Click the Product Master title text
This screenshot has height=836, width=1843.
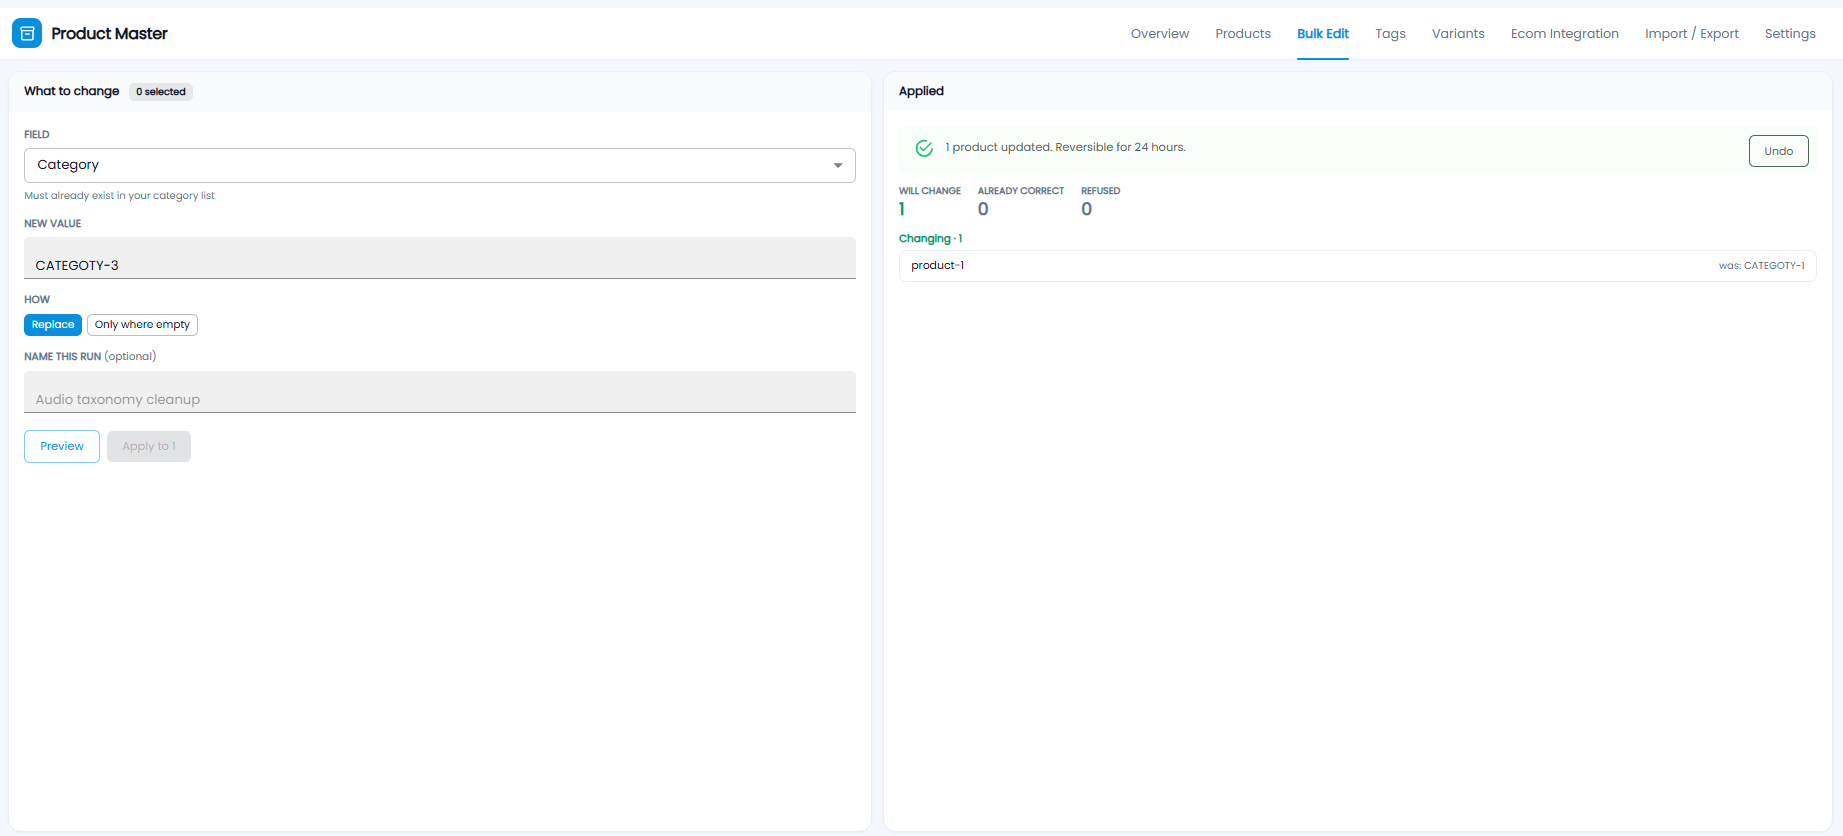[x=109, y=33]
